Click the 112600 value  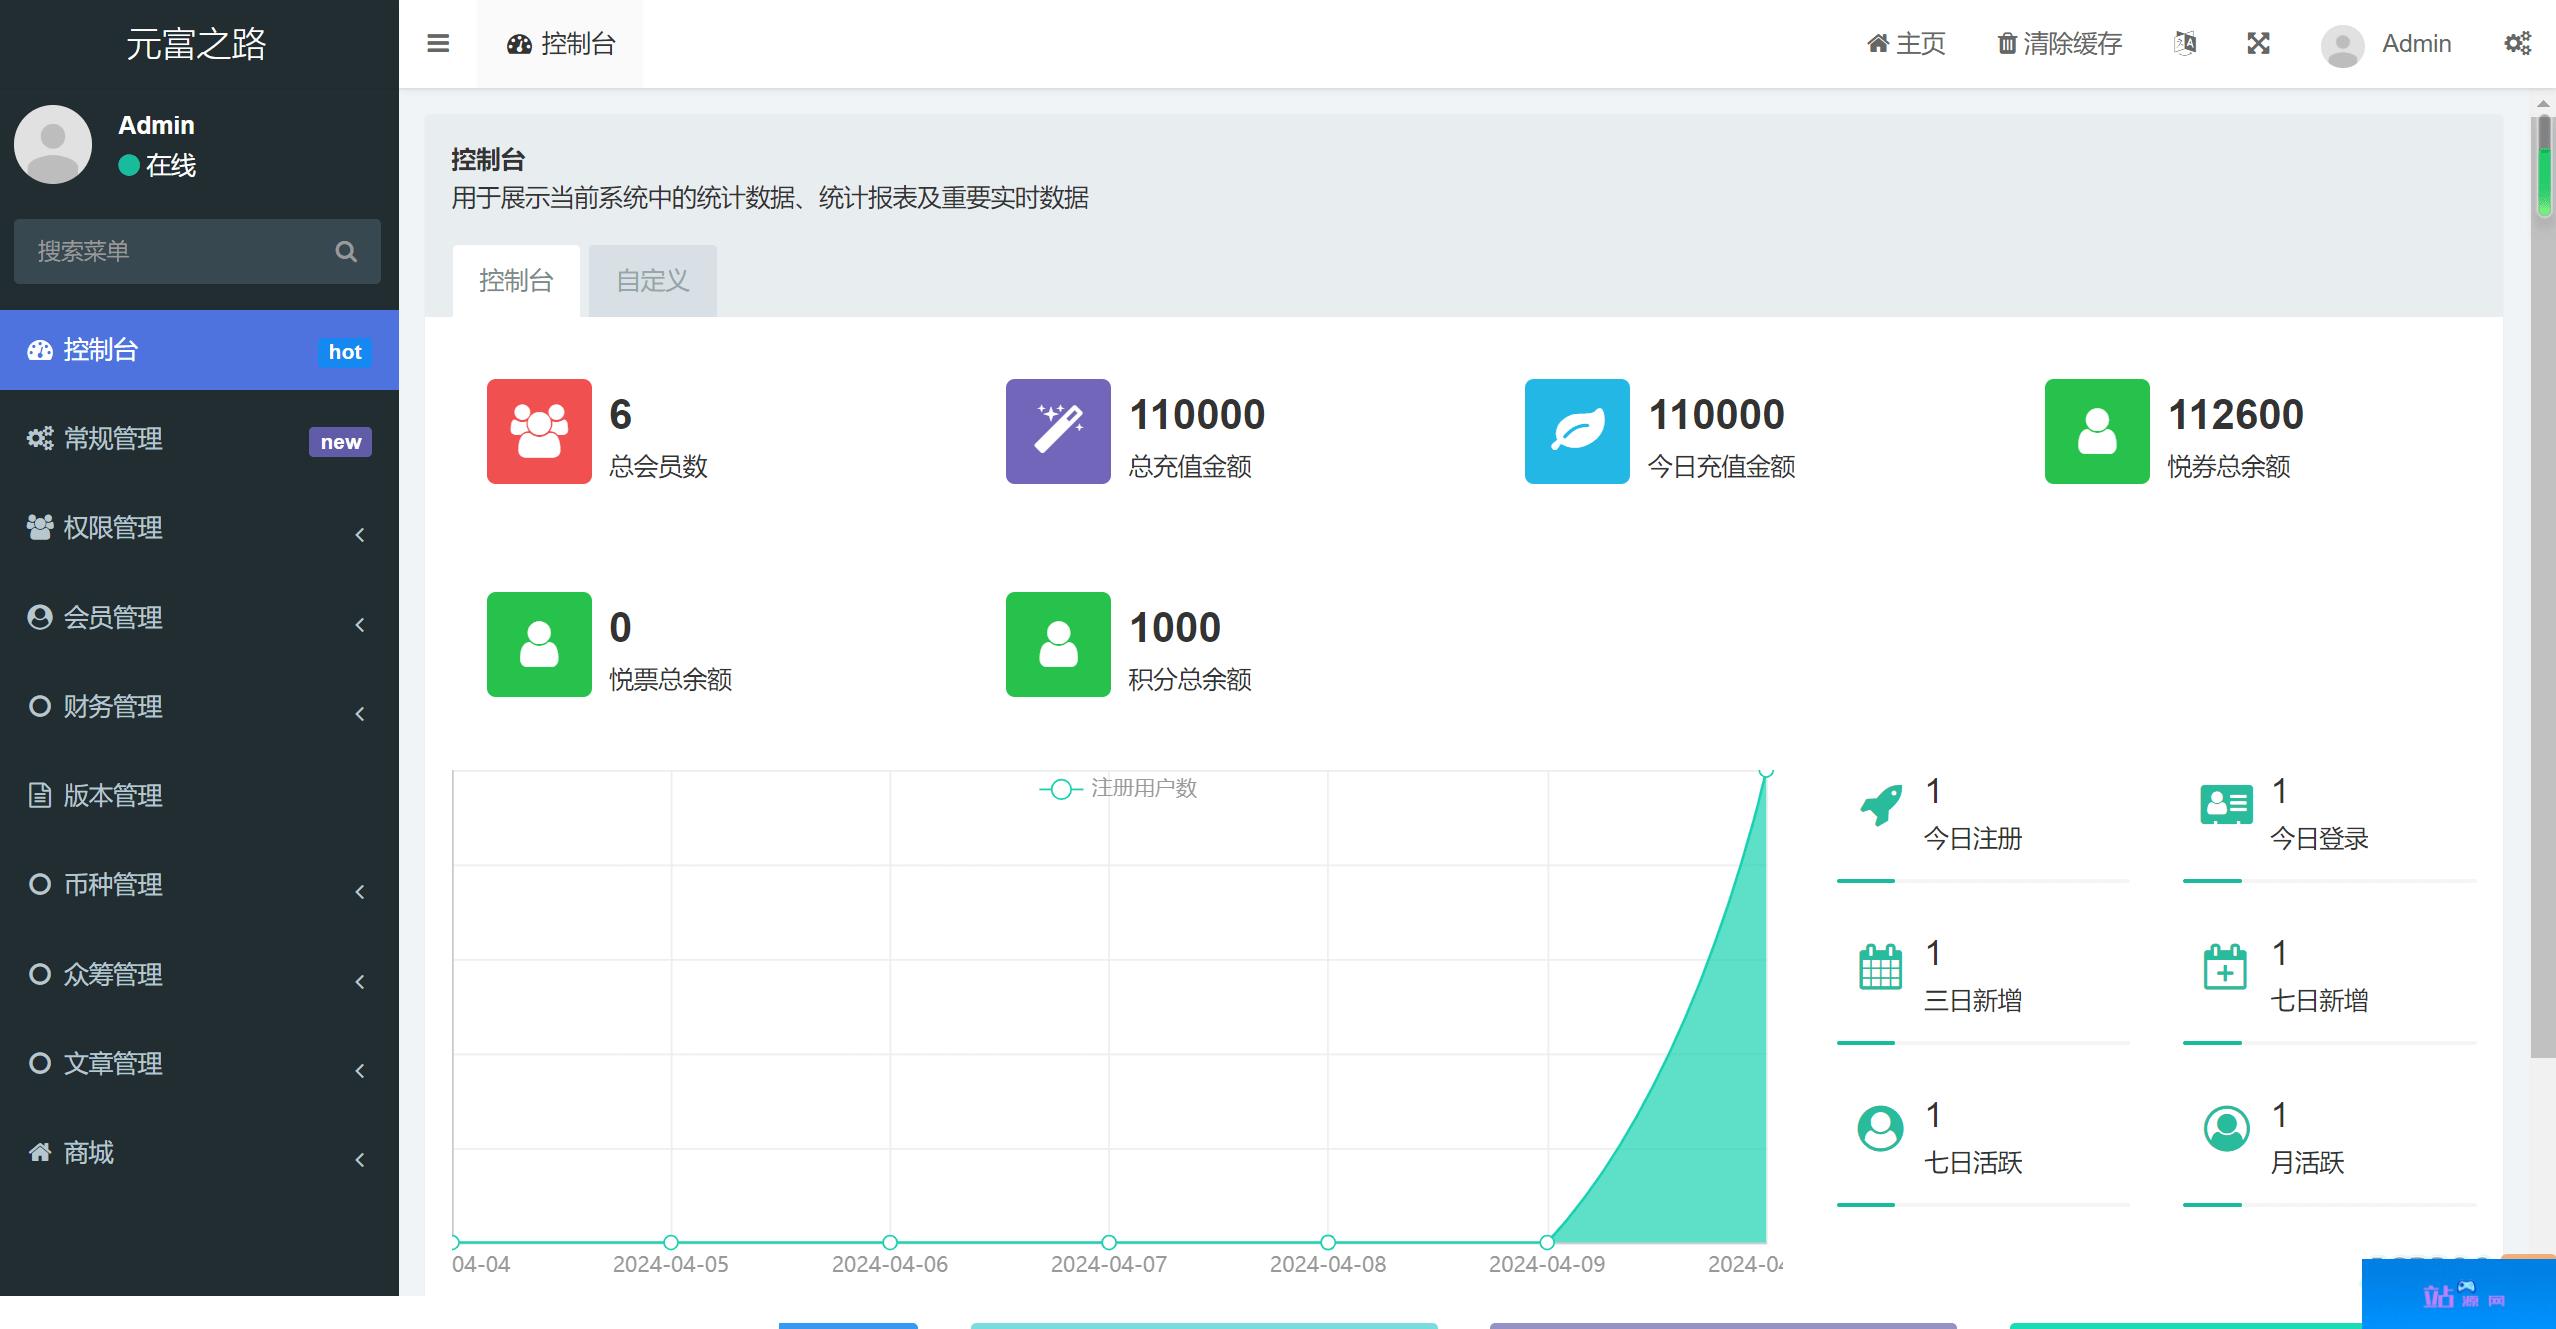(x=2236, y=414)
